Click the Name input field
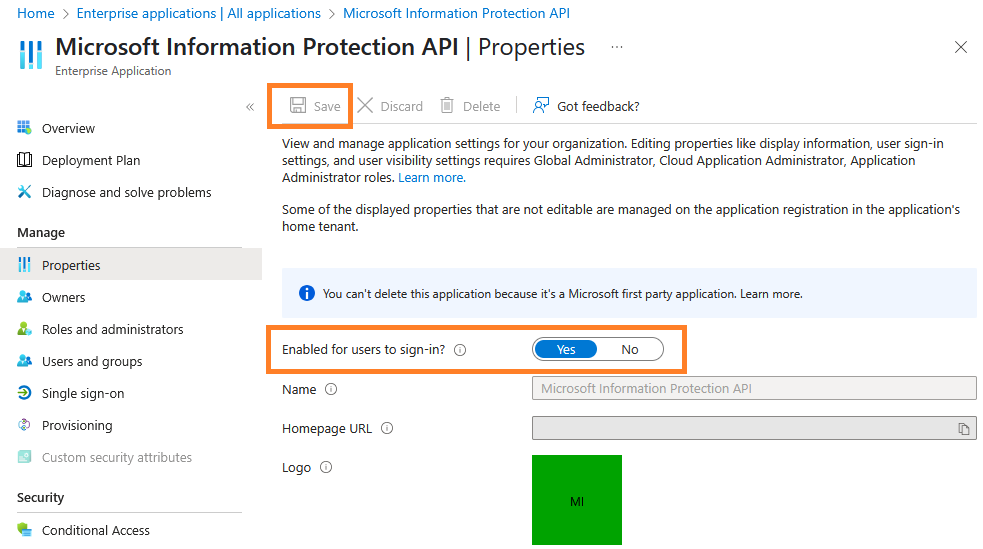Viewport: 983px width, 549px height. click(754, 389)
